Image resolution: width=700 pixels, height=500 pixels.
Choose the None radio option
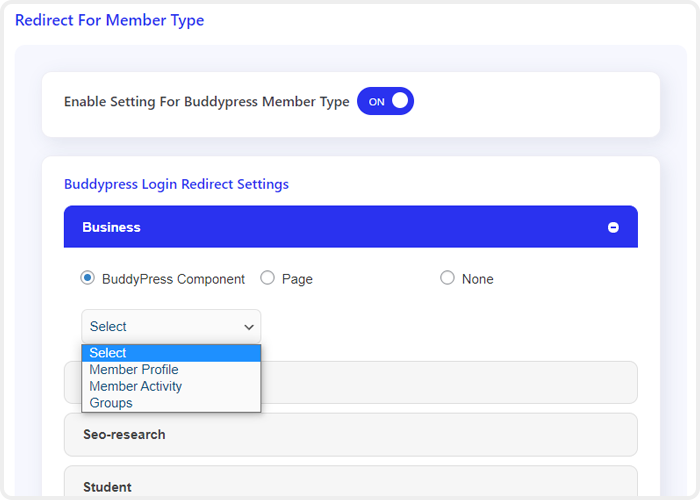click(x=447, y=278)
